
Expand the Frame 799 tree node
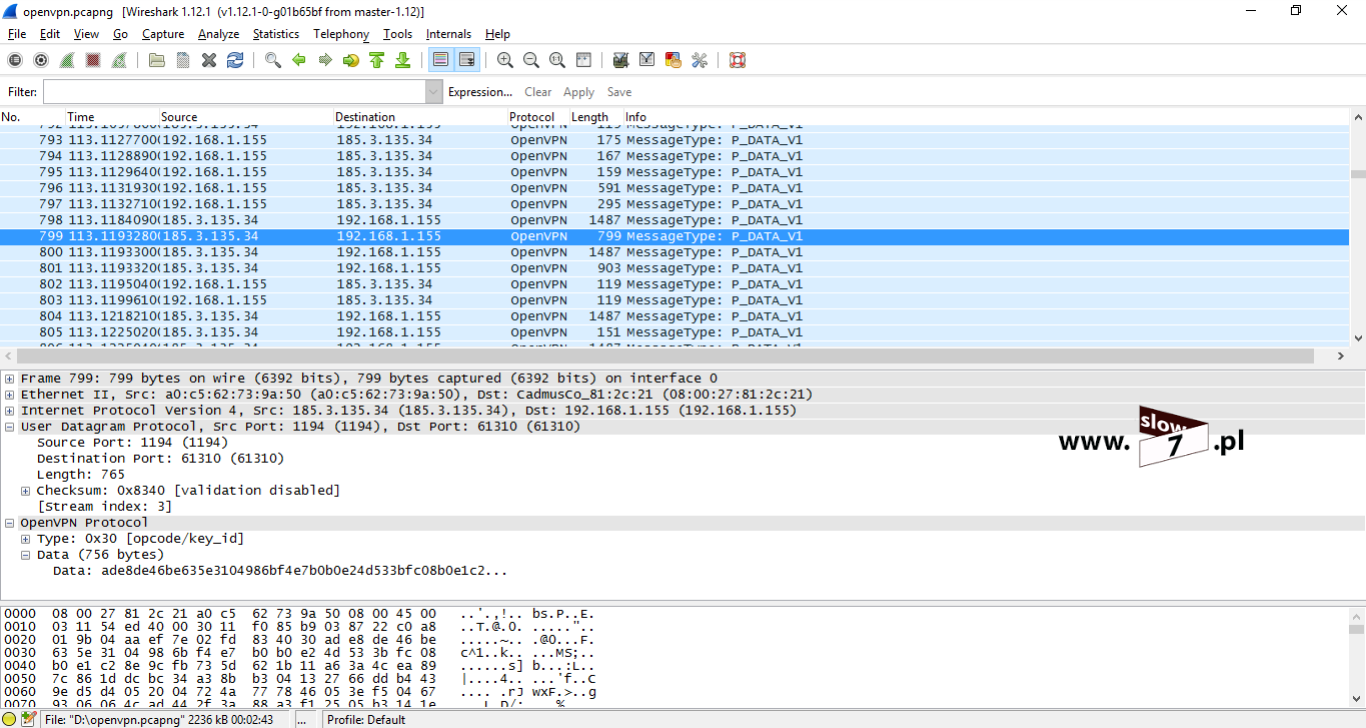[x=10, y=379]
